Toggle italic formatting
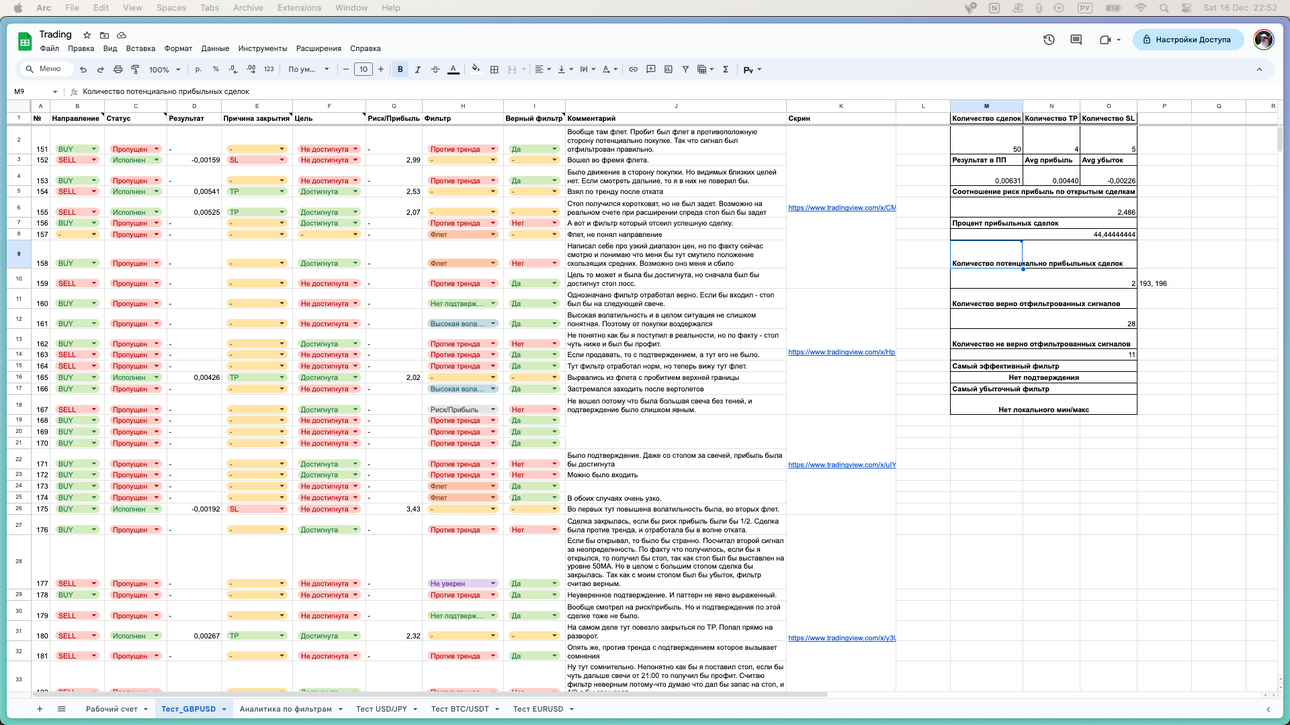The image size is (1290, 725). coord(417,70)
